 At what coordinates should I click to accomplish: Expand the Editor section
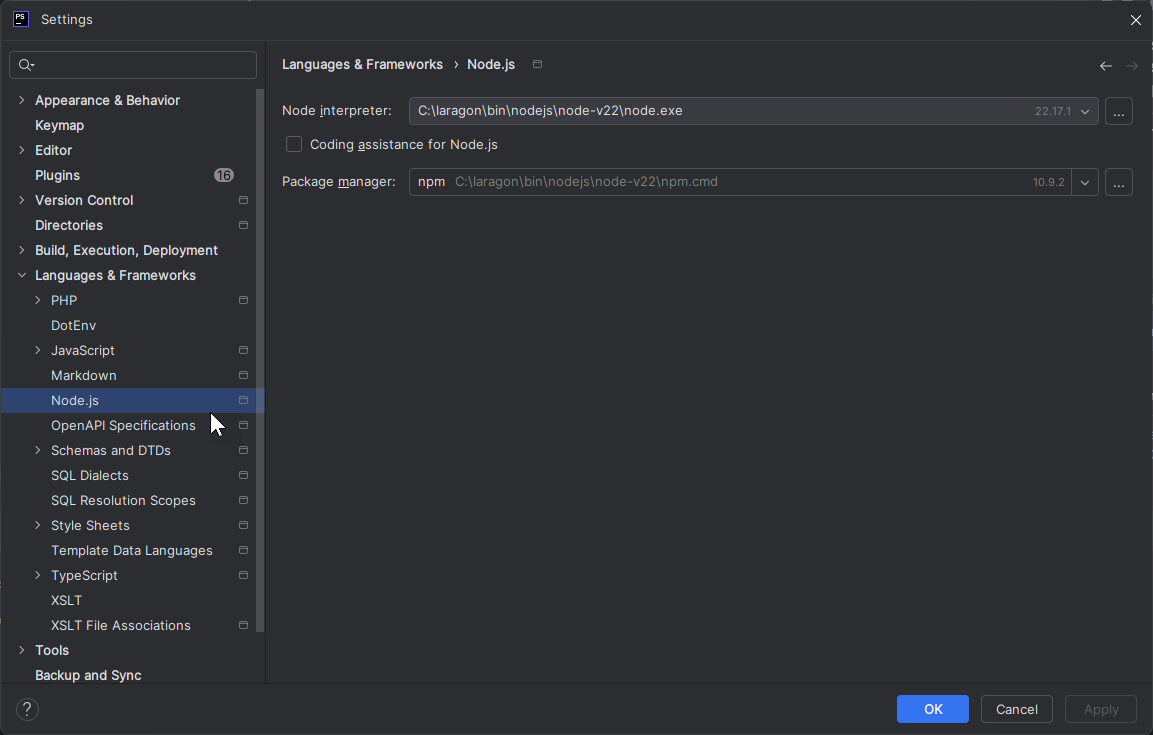pyautogui.click(x=21, y=150)
